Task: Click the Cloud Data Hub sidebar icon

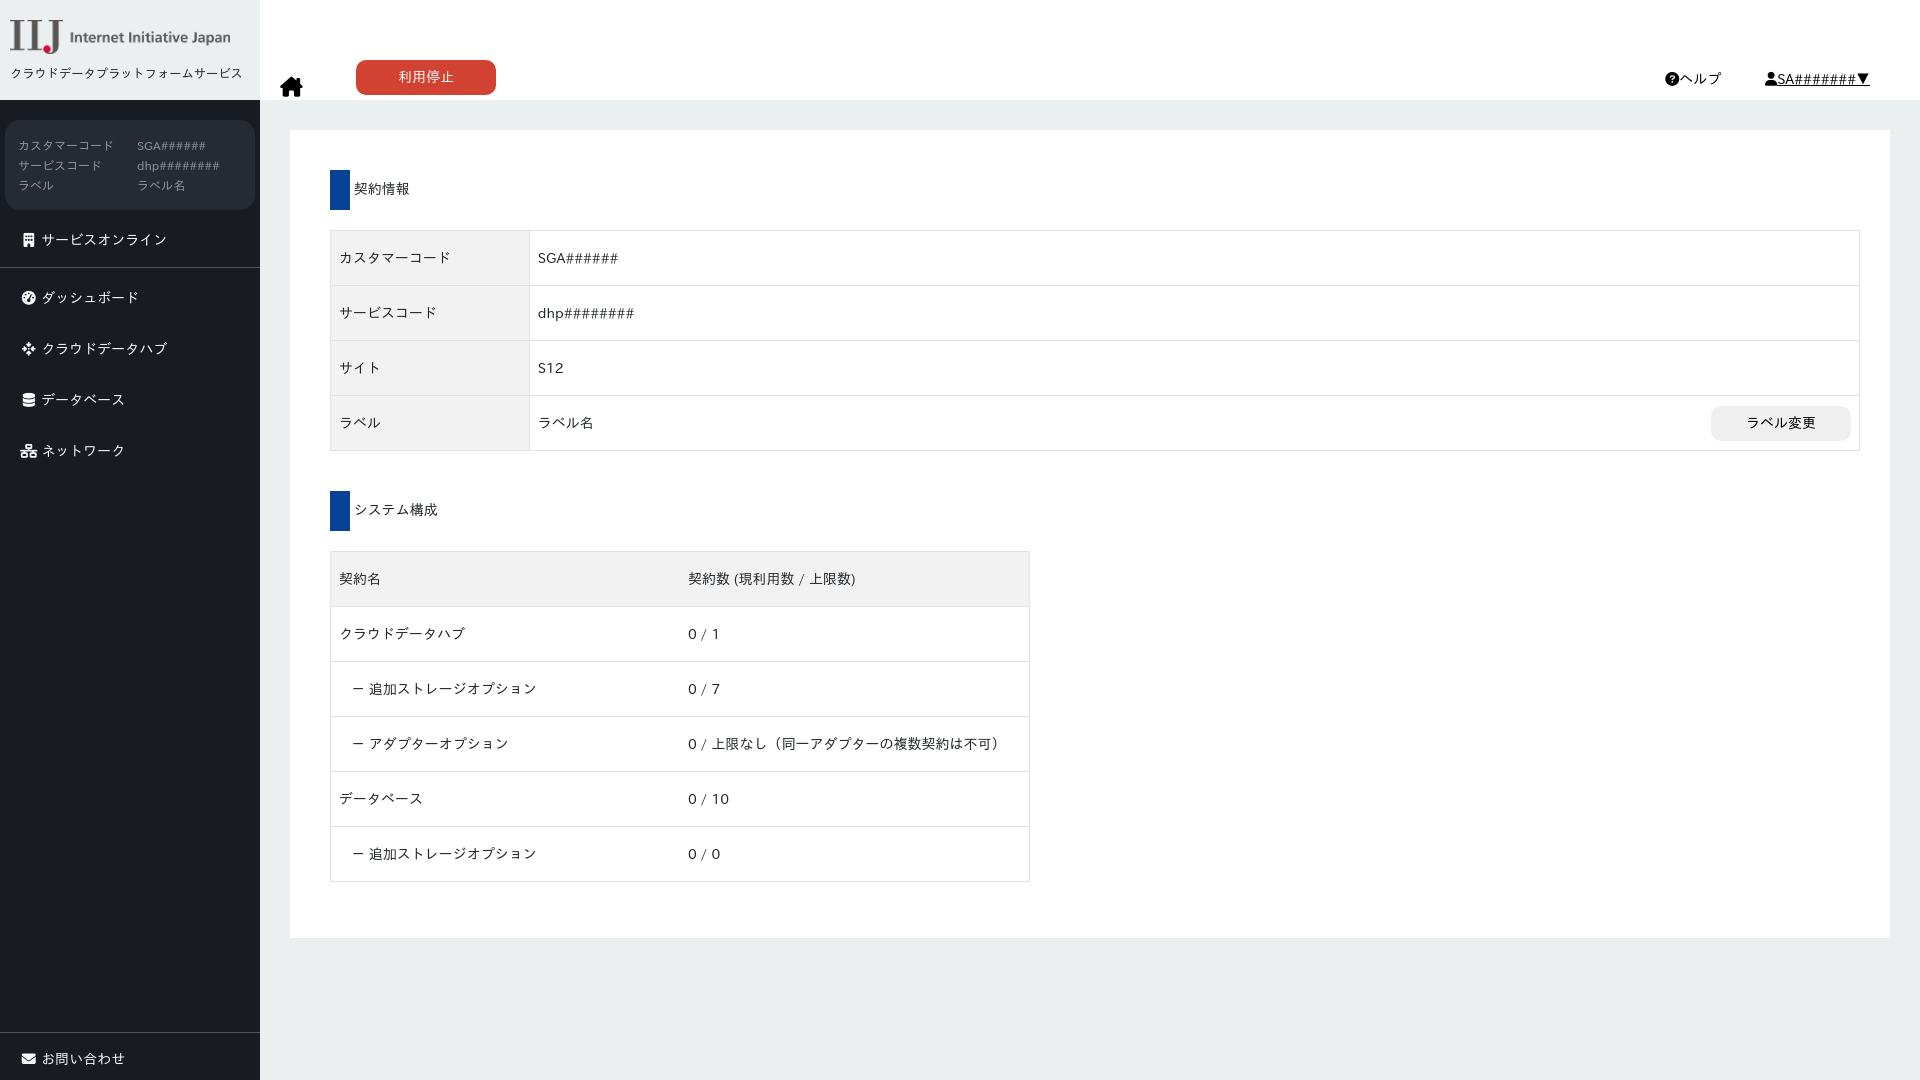Action: coord(29,349)
